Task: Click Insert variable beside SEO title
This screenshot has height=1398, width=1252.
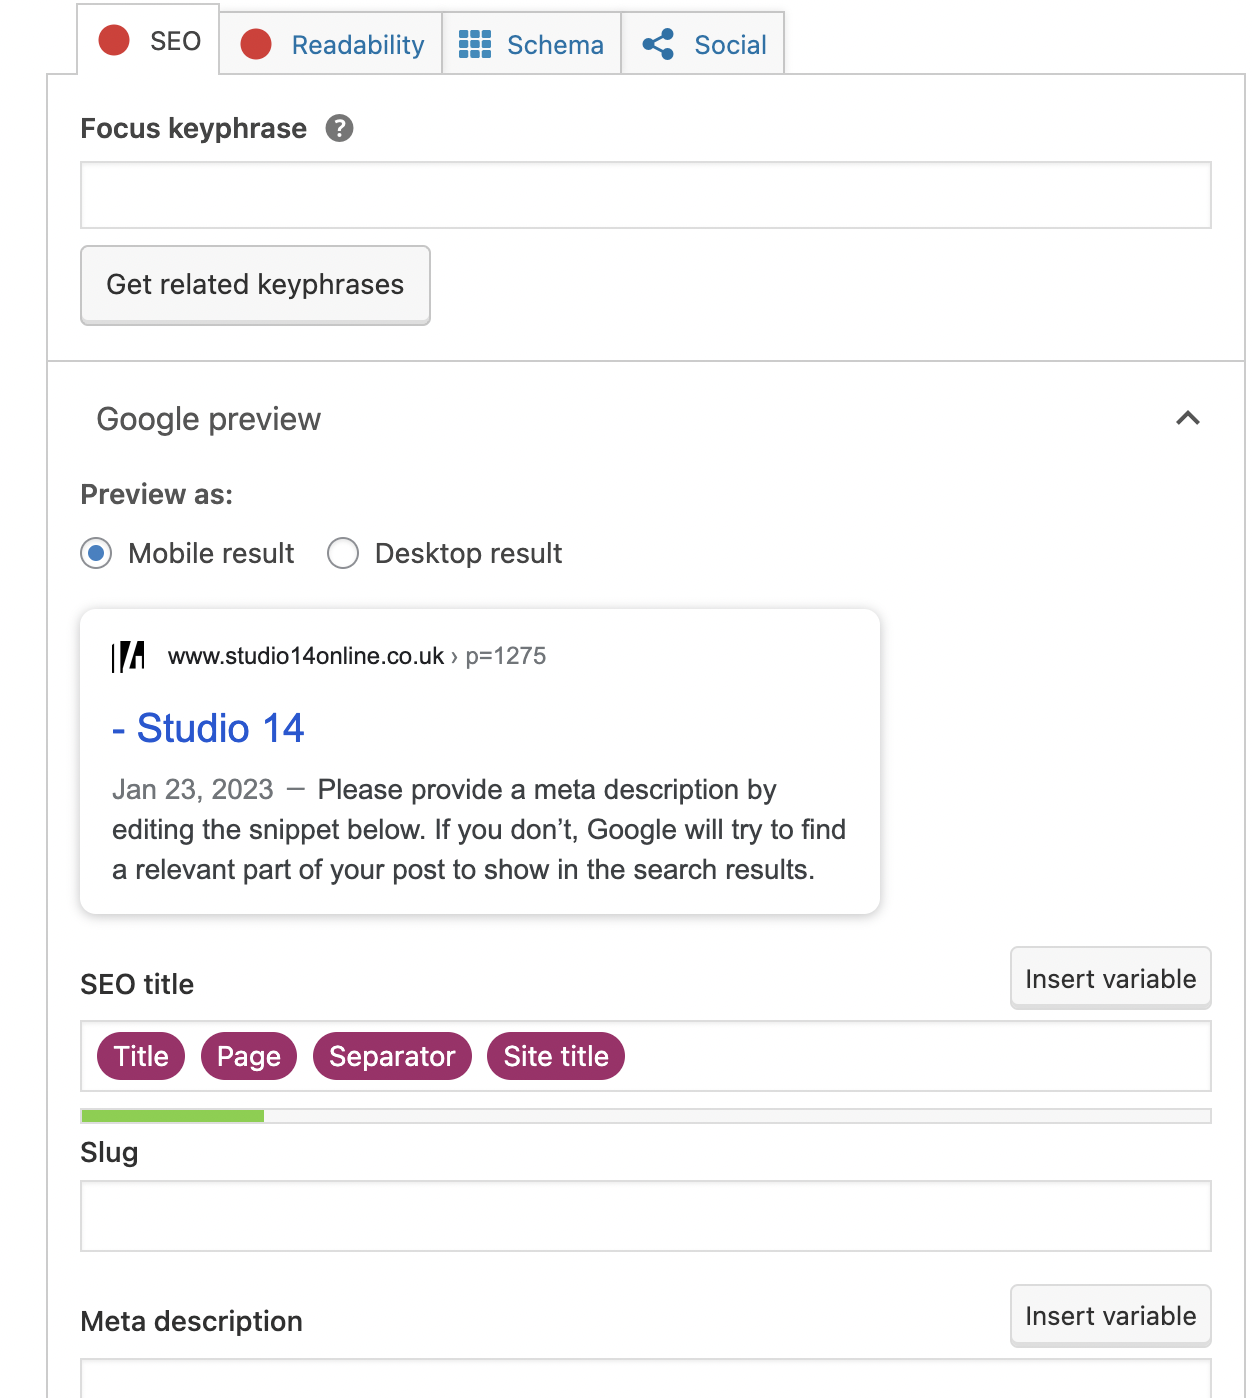Action: point(1110,979)
